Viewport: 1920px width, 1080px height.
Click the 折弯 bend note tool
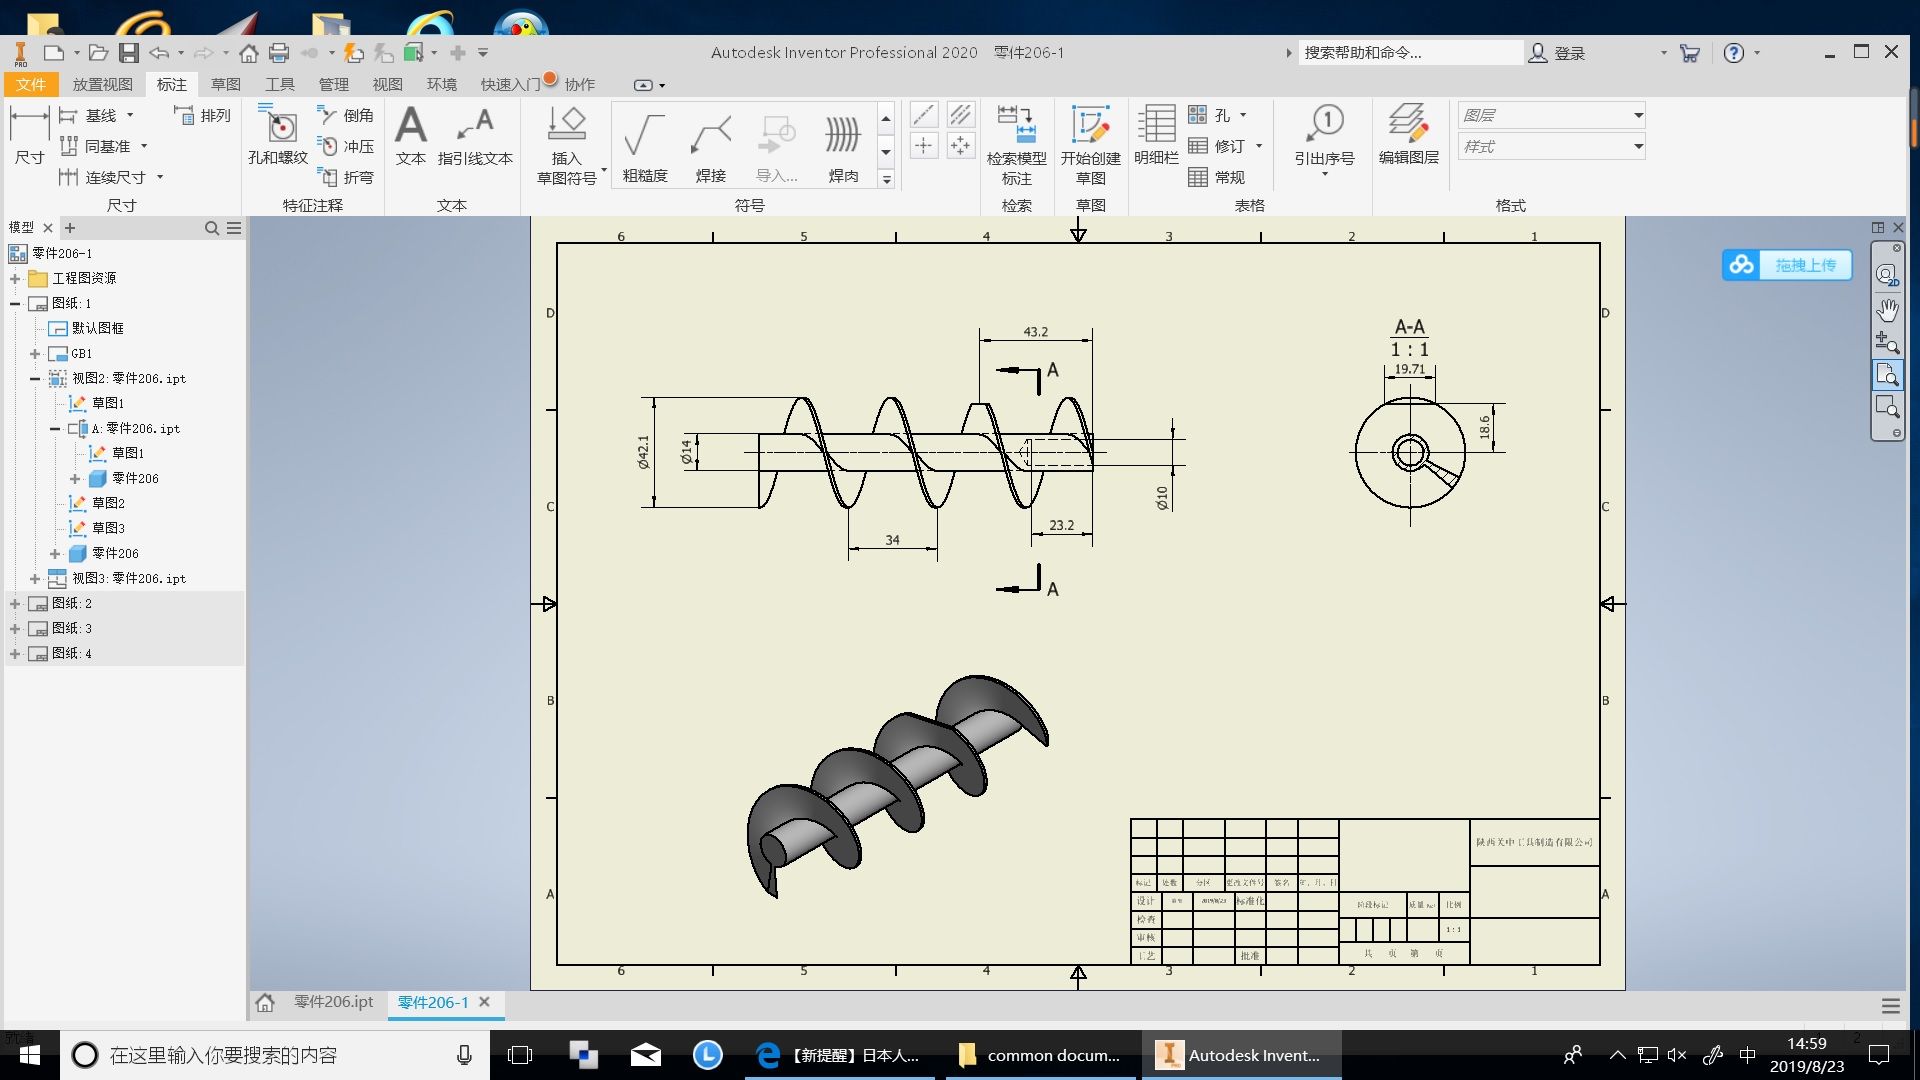345,177
